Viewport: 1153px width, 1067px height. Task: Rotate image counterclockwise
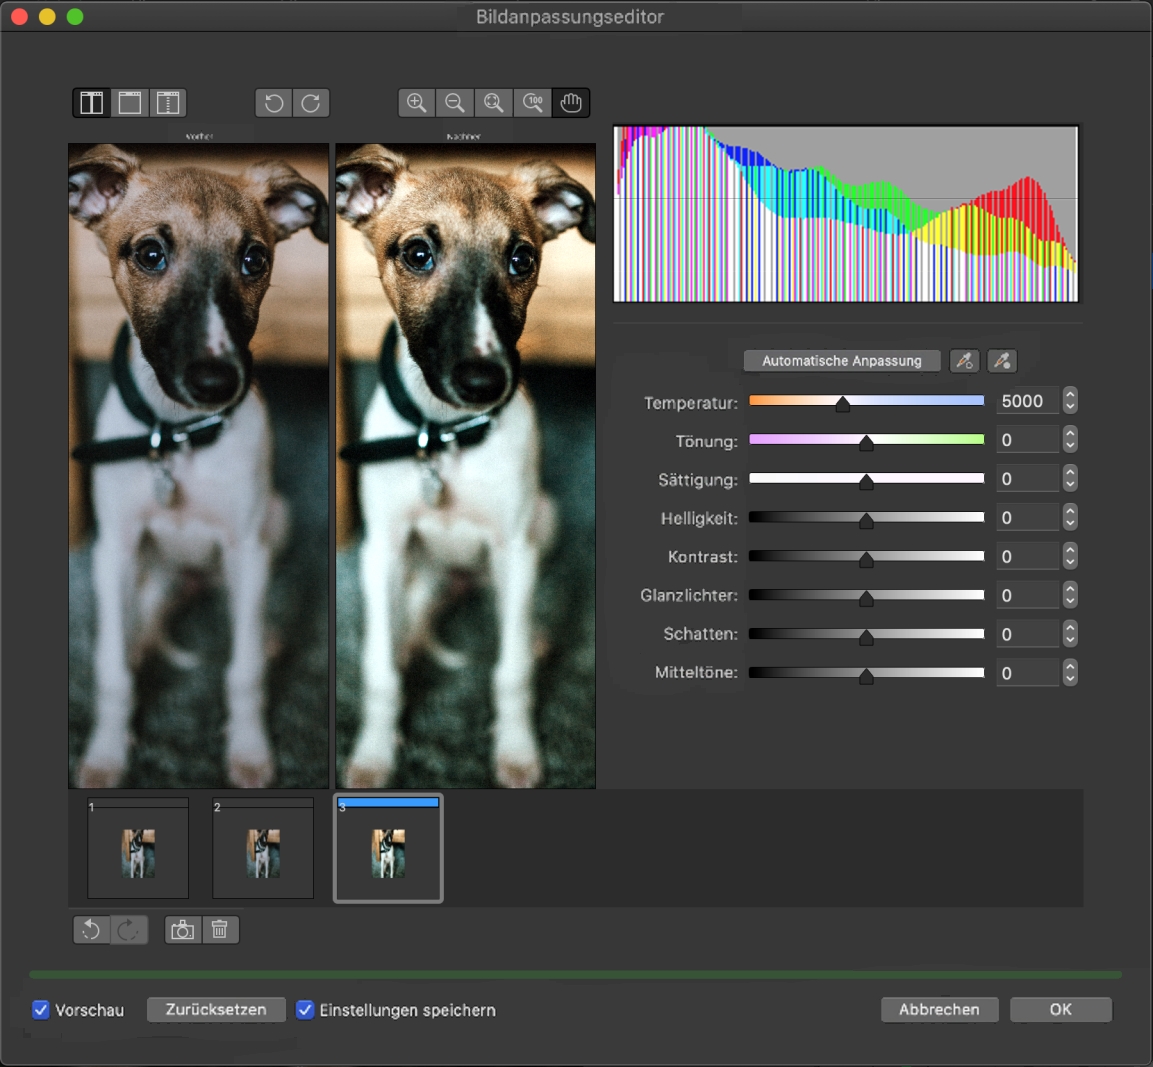tap(273, 103)
